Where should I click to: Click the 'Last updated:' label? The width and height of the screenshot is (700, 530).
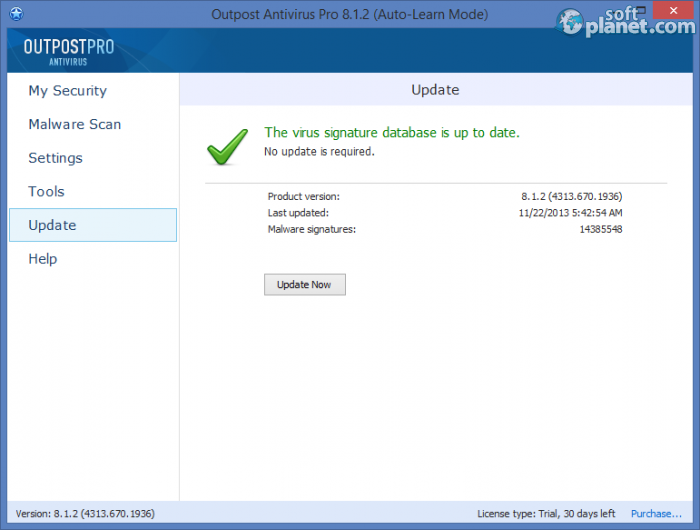(298, 213)
